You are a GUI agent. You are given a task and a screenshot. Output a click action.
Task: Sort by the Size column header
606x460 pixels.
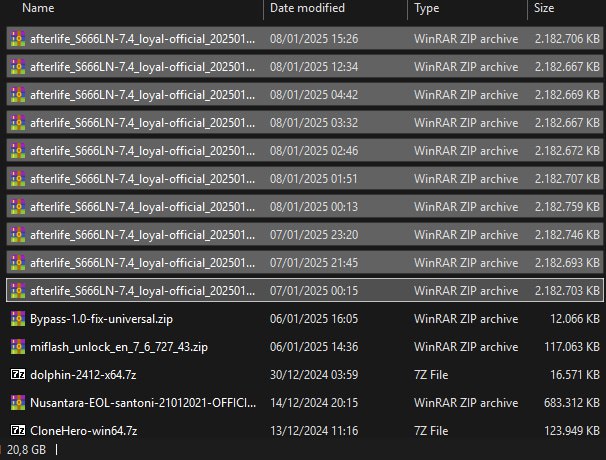point(544,8)
